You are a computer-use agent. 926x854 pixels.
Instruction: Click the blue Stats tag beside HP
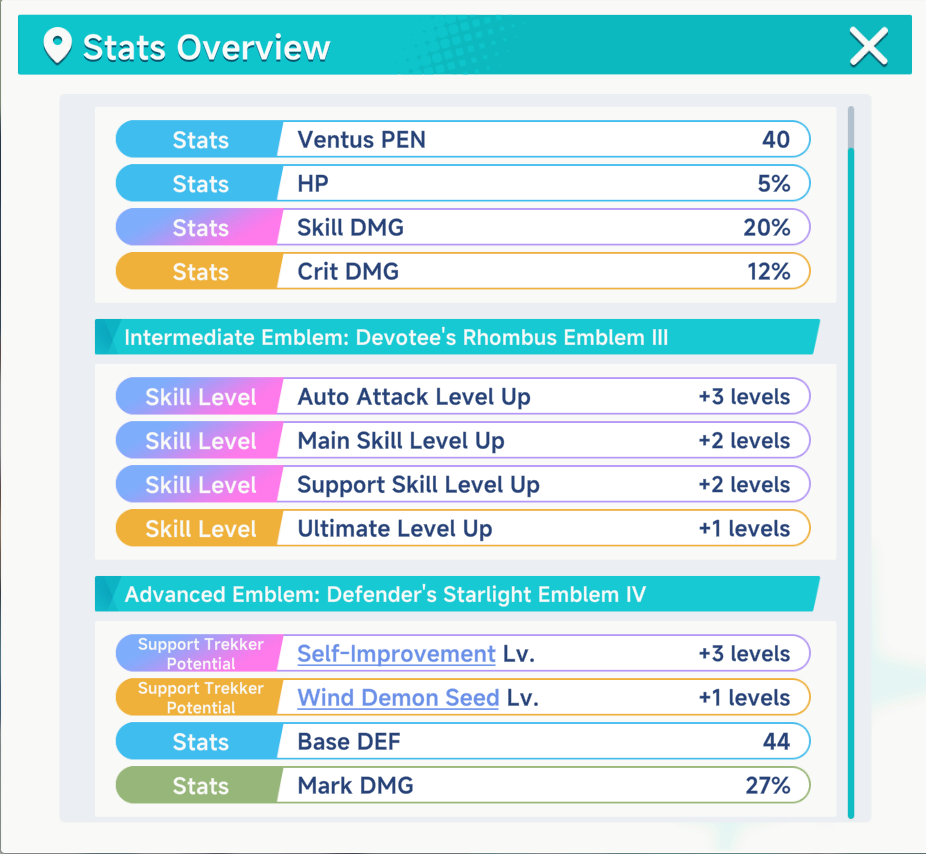[198, 184]
